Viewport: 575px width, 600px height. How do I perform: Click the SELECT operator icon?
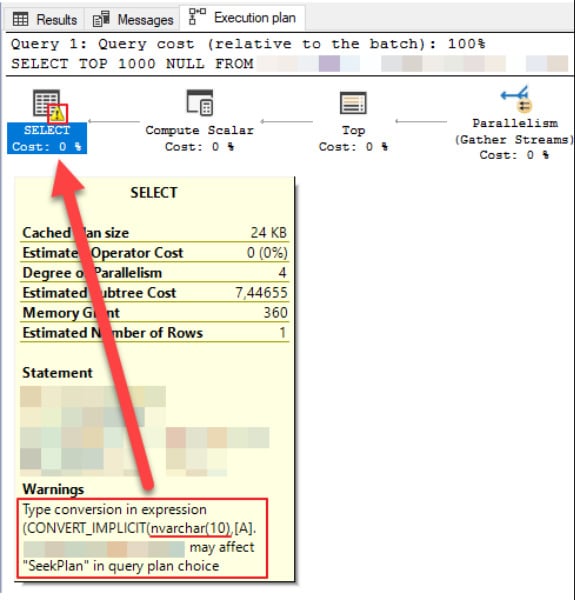point(46,103)
